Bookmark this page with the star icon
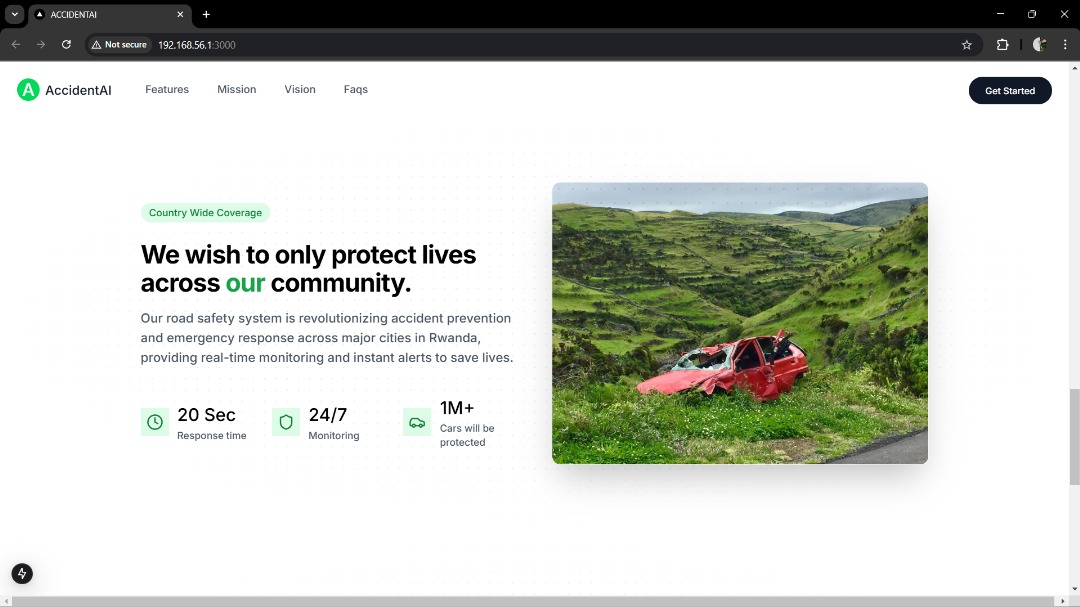1080x607 pixels. click(966, 45)
